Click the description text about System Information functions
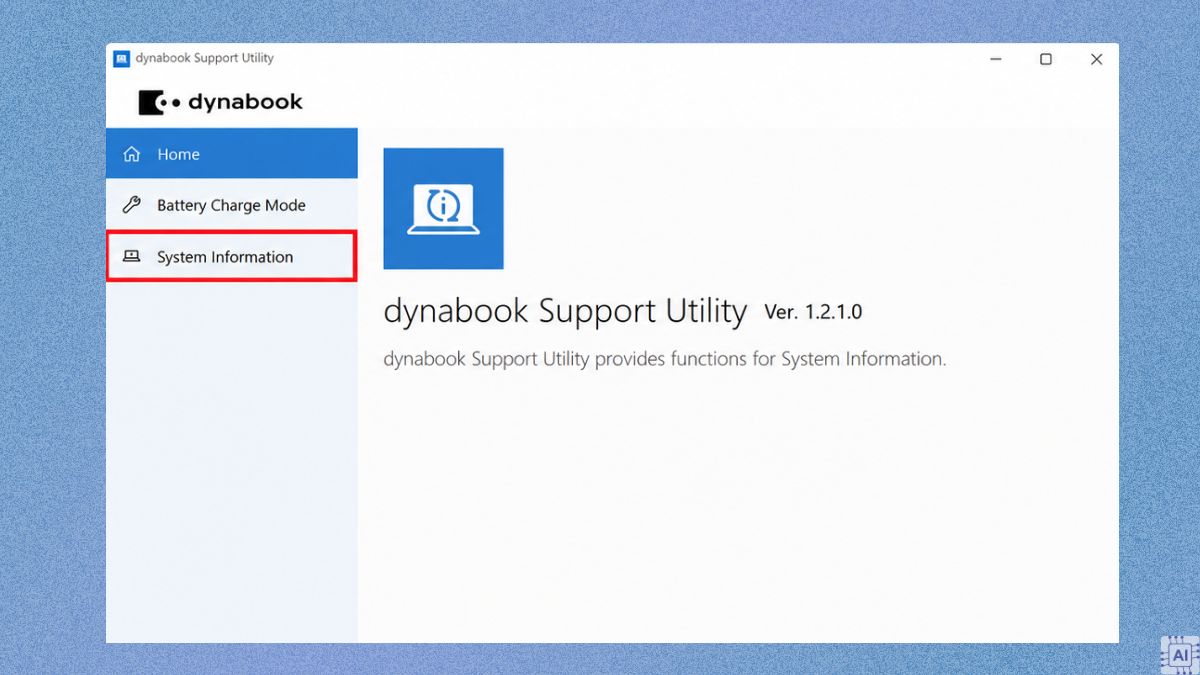Image resolution: width=1200 pixels, height=675 pixels. pyautogui.click(x=665, y=359)
